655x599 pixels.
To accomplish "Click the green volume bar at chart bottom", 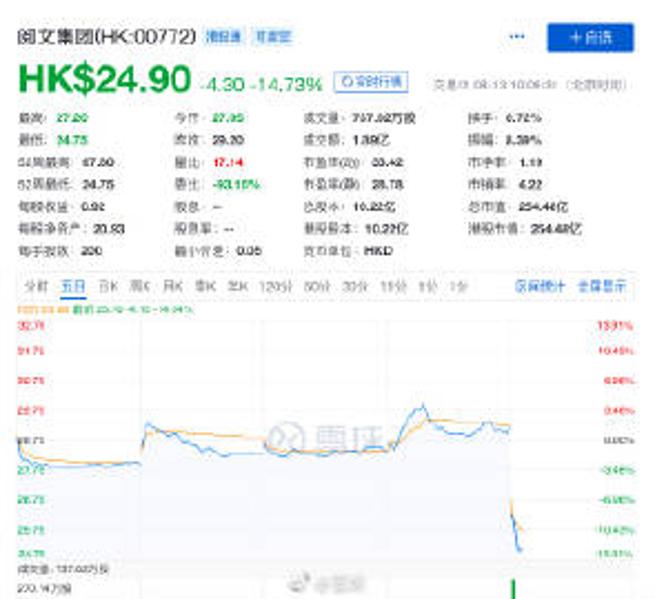I will click(x=513, y=588).
